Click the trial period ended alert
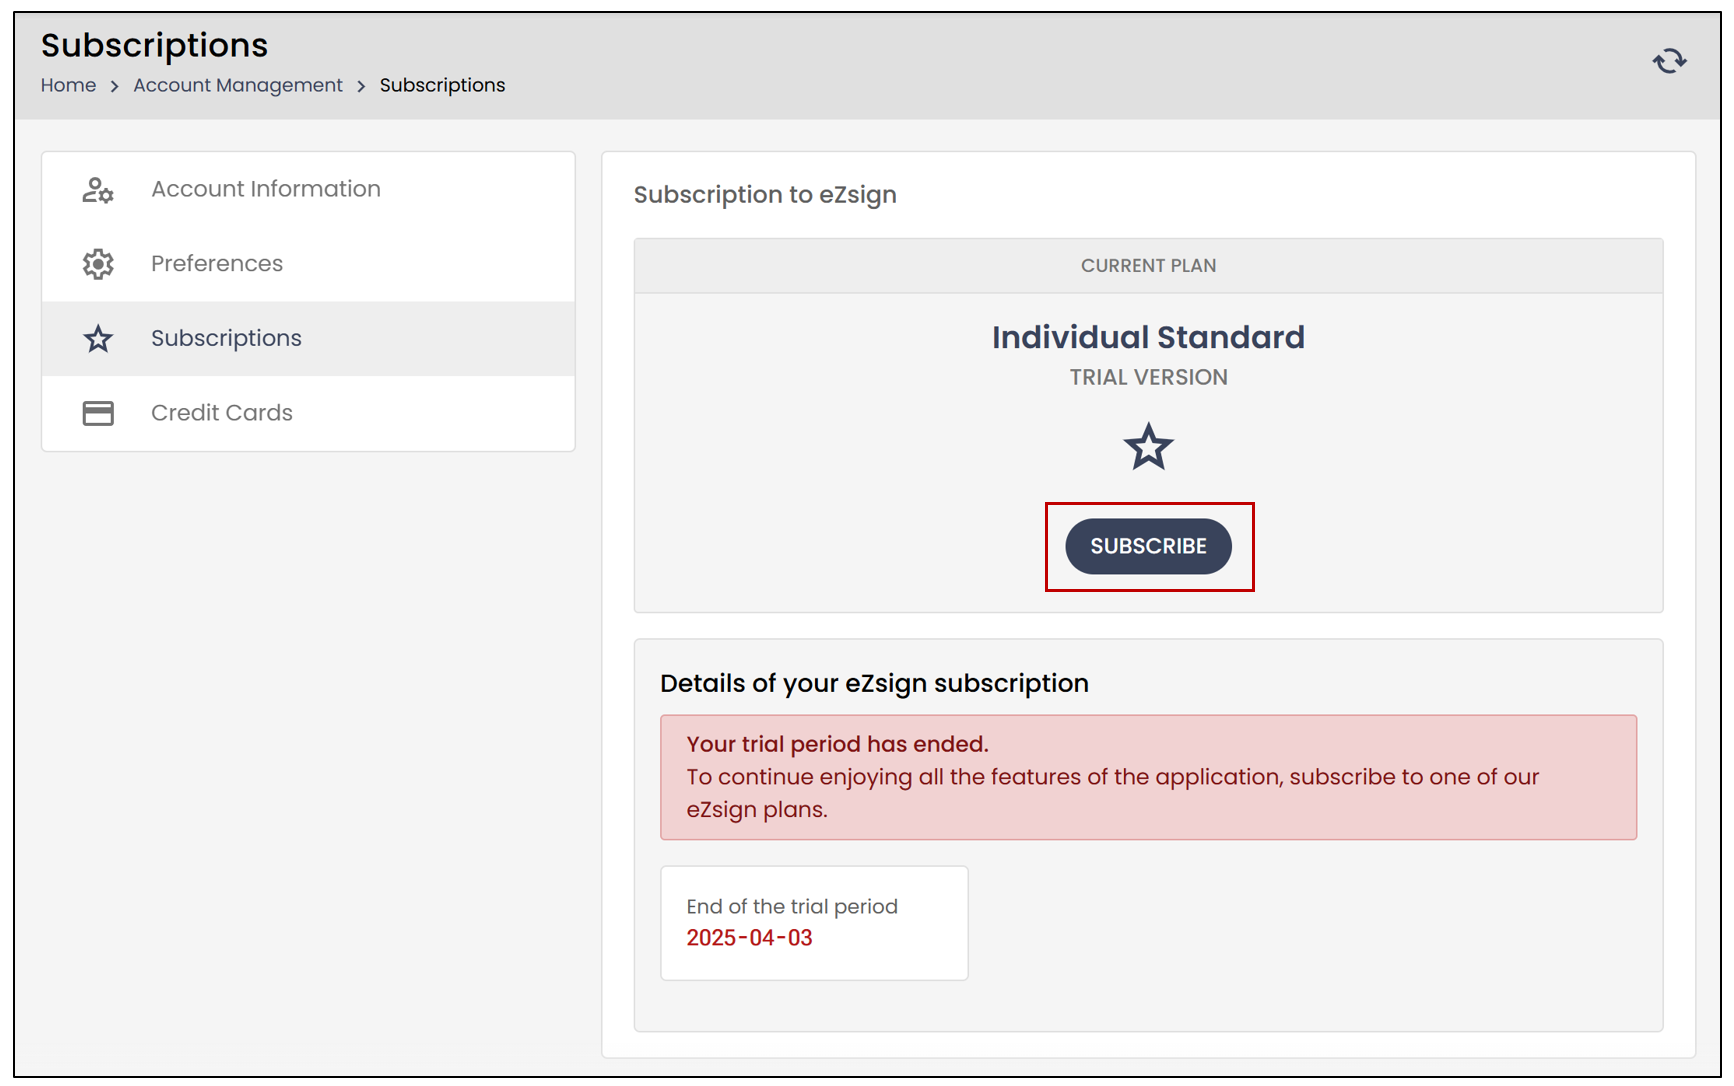The height and width of the screenshot is (1086, 1734). (x=1148, y=777)
